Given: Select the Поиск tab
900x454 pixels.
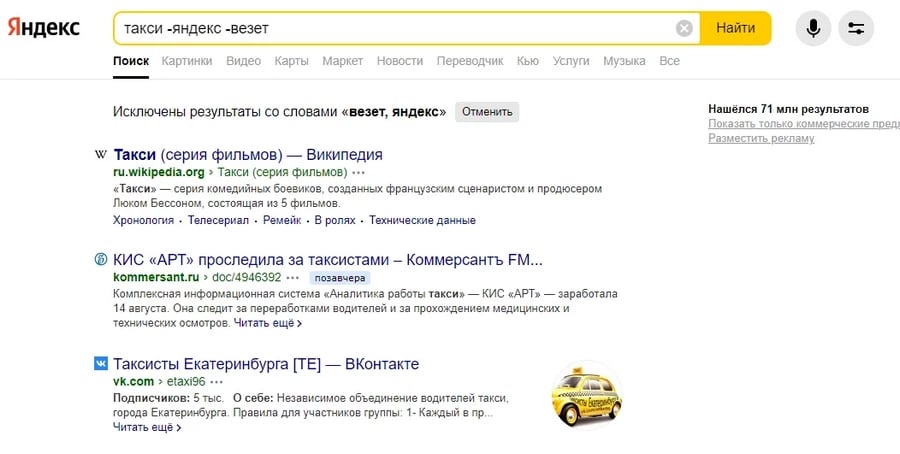Looking at the screenshot, I should [131, 61].
